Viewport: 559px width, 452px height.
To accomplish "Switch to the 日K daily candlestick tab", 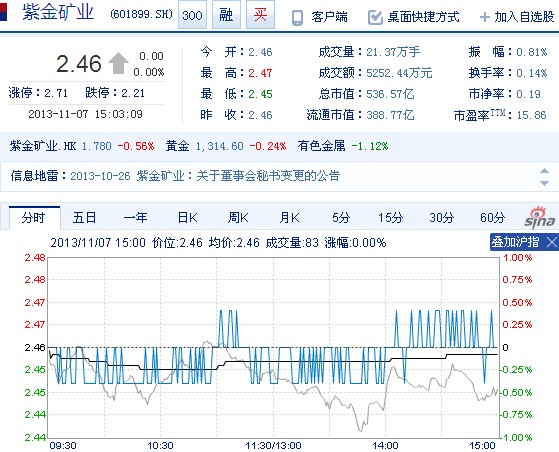I will [187, 217].
